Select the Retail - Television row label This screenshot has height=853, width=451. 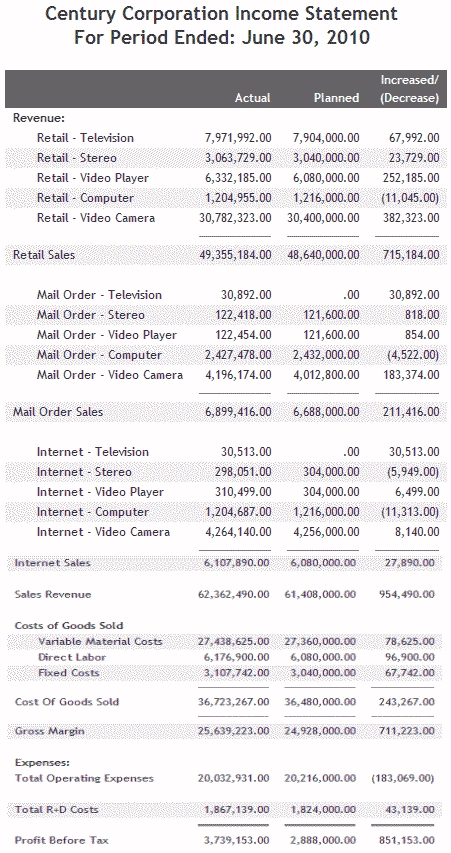(x=85, y=138)
